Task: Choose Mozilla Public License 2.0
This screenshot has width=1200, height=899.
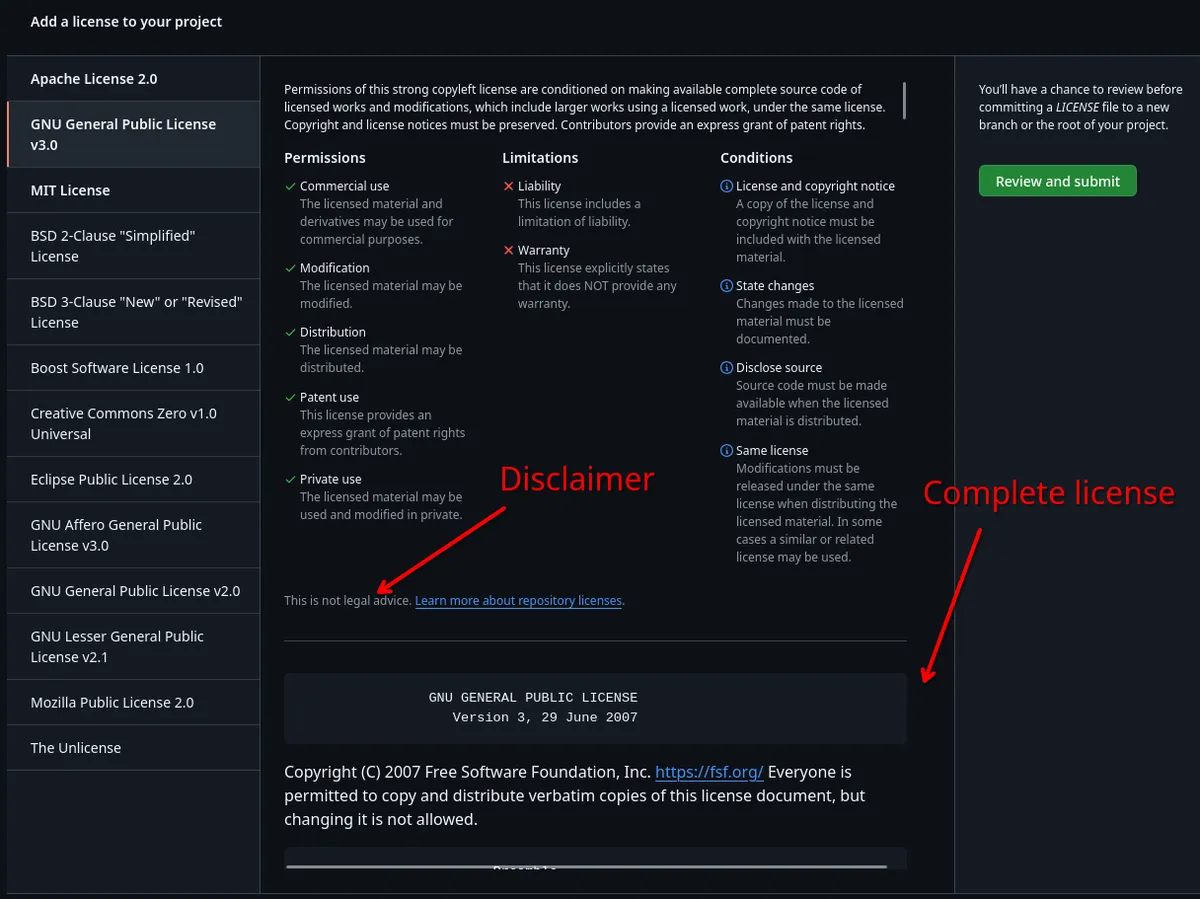Action: pos(112,702)
